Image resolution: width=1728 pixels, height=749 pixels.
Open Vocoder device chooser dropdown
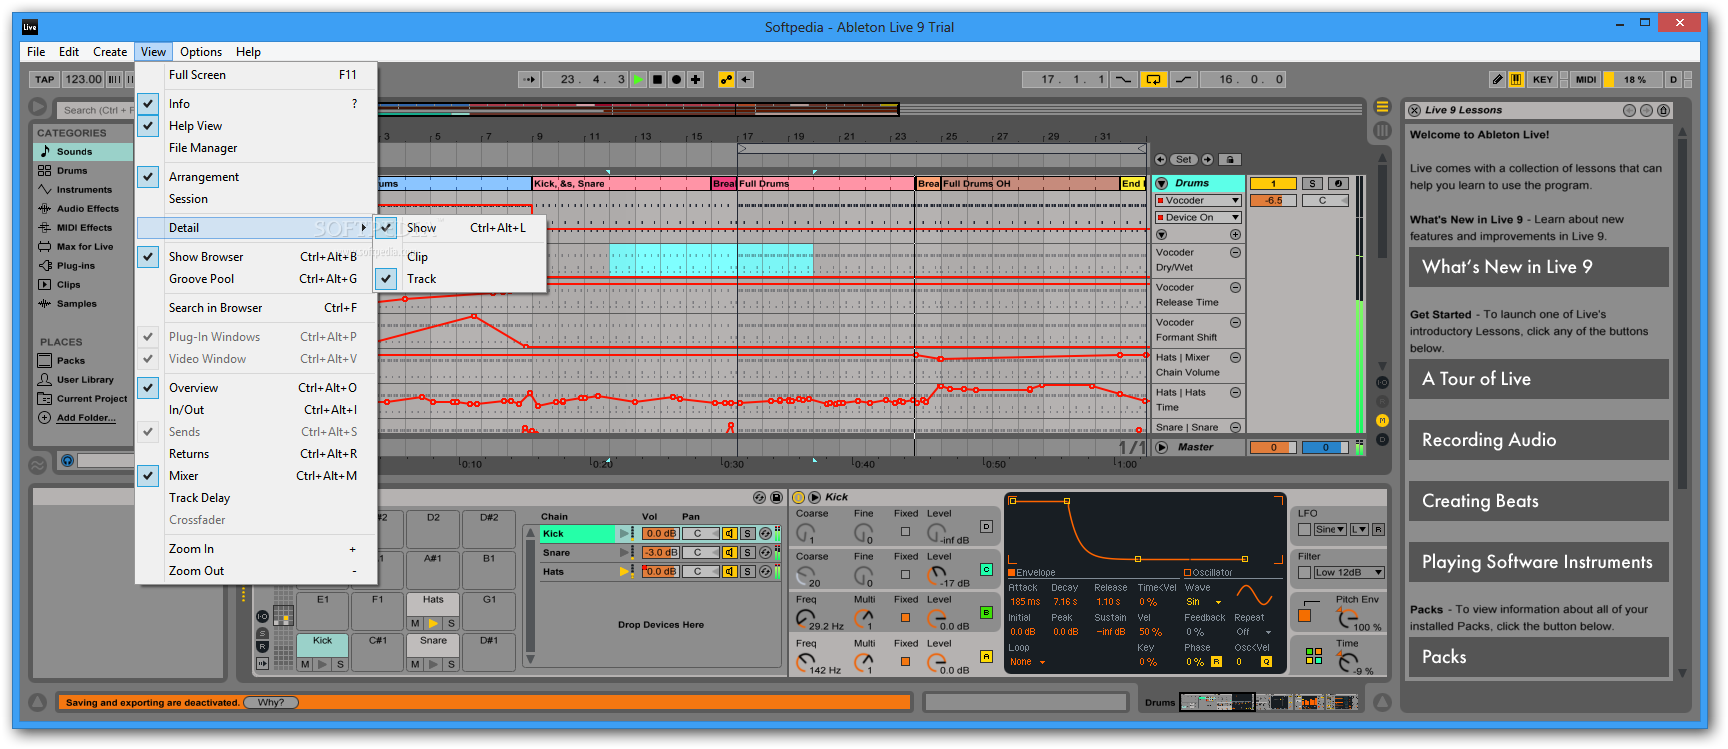pos(1198,200)
